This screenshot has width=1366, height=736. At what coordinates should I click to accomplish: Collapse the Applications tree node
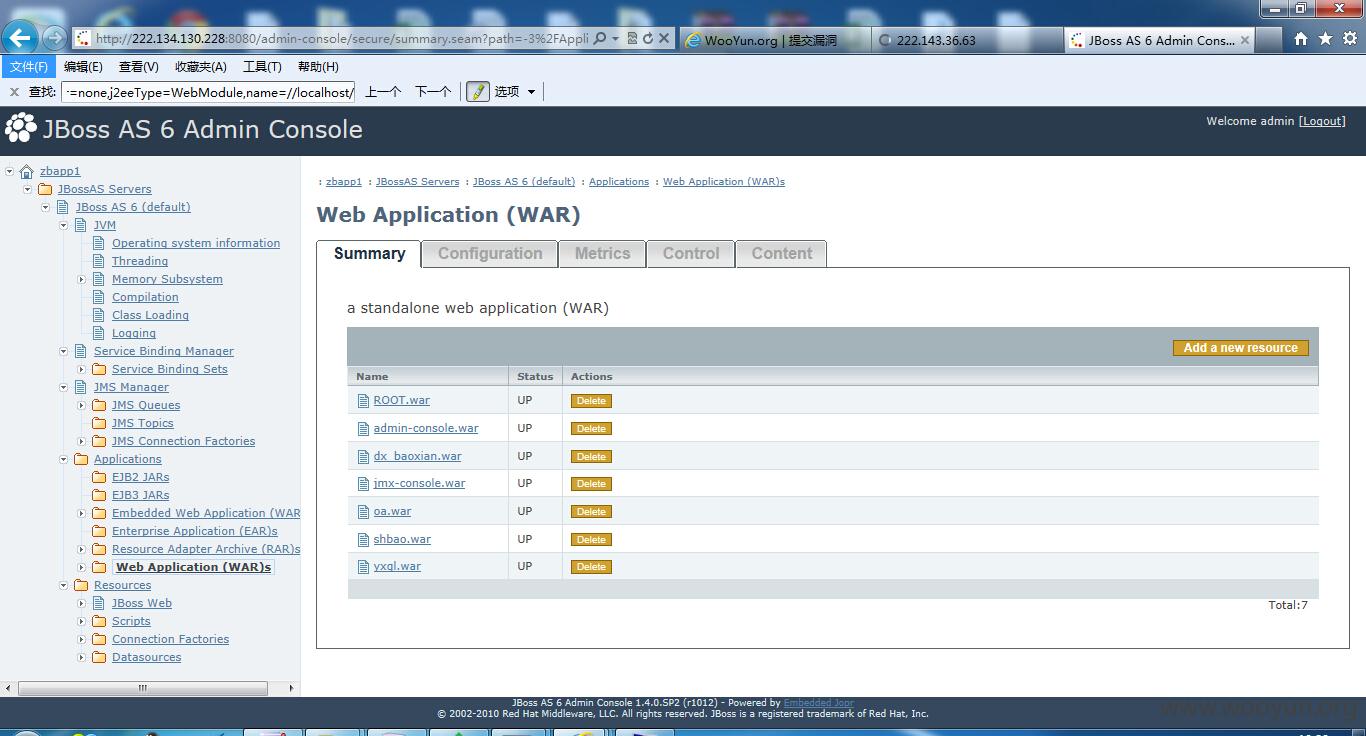[x=64, y=459]
